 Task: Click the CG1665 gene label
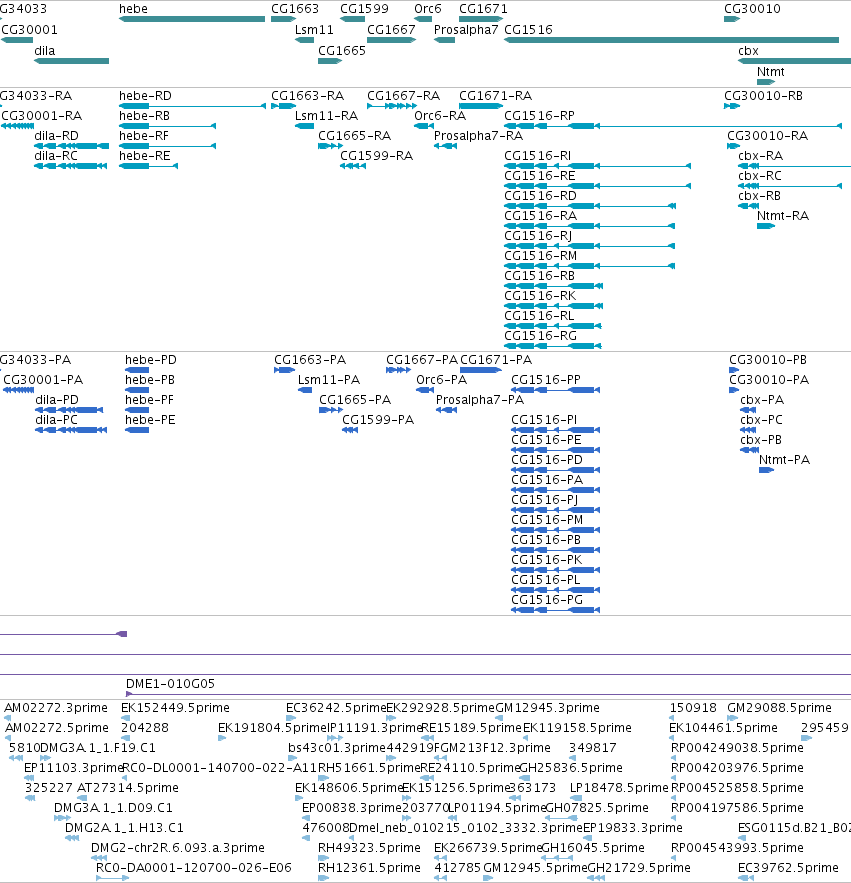coord(342,51)
